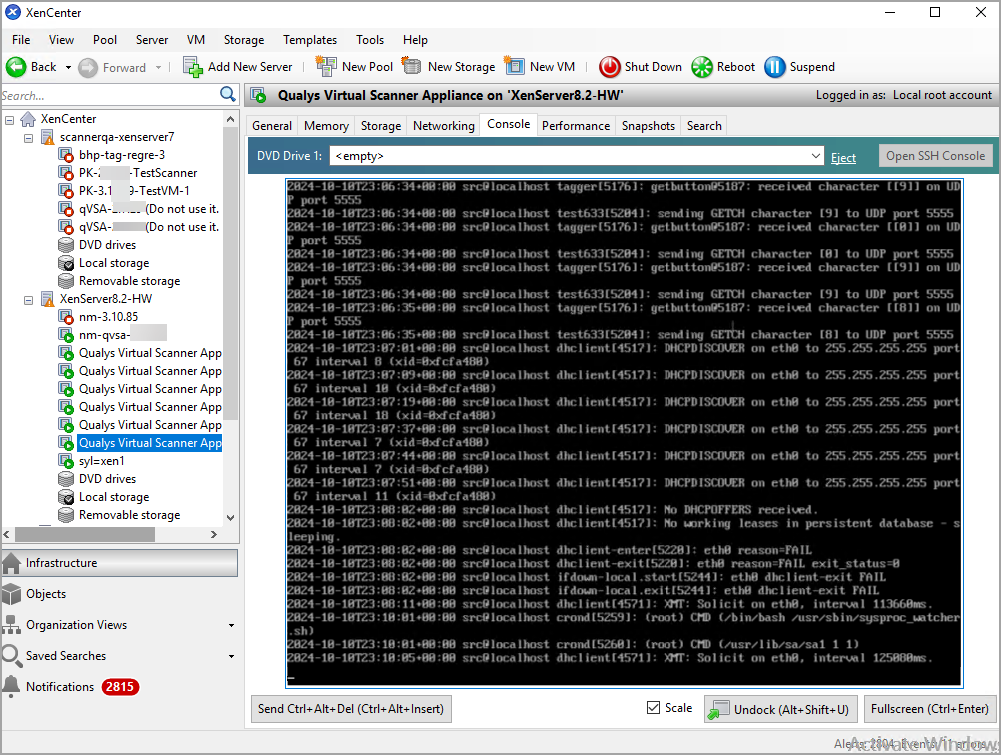
Task: Click the syl=xen1 running VM icon
Action: tap(66, 461)
